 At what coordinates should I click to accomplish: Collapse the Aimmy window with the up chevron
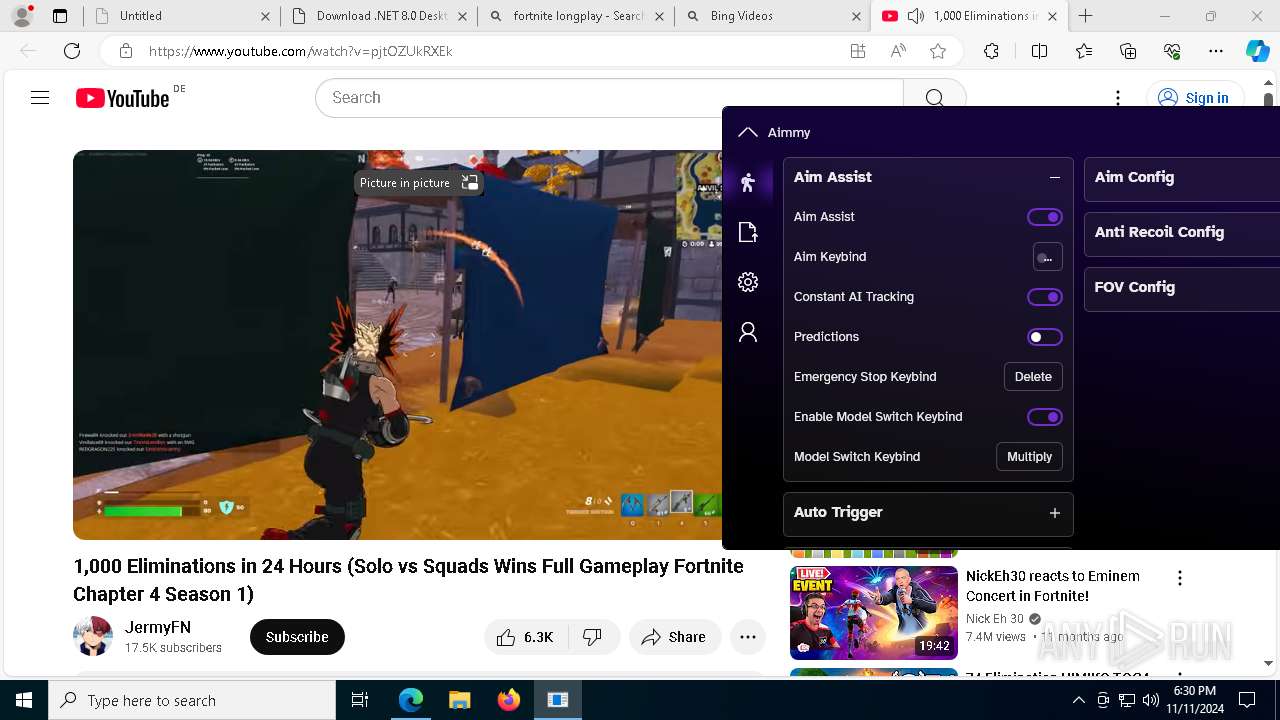pyautogui.click(x=747, y=132)
